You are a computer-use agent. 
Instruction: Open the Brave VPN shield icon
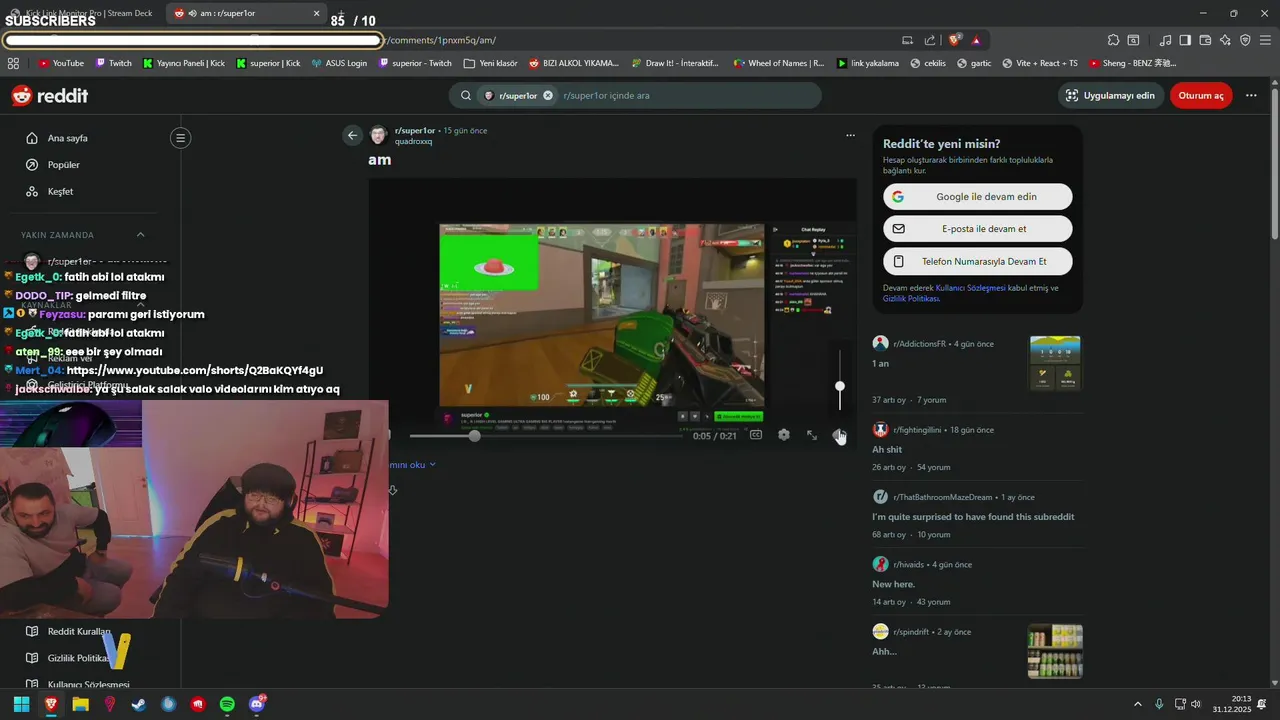(x=1245, y=40)
